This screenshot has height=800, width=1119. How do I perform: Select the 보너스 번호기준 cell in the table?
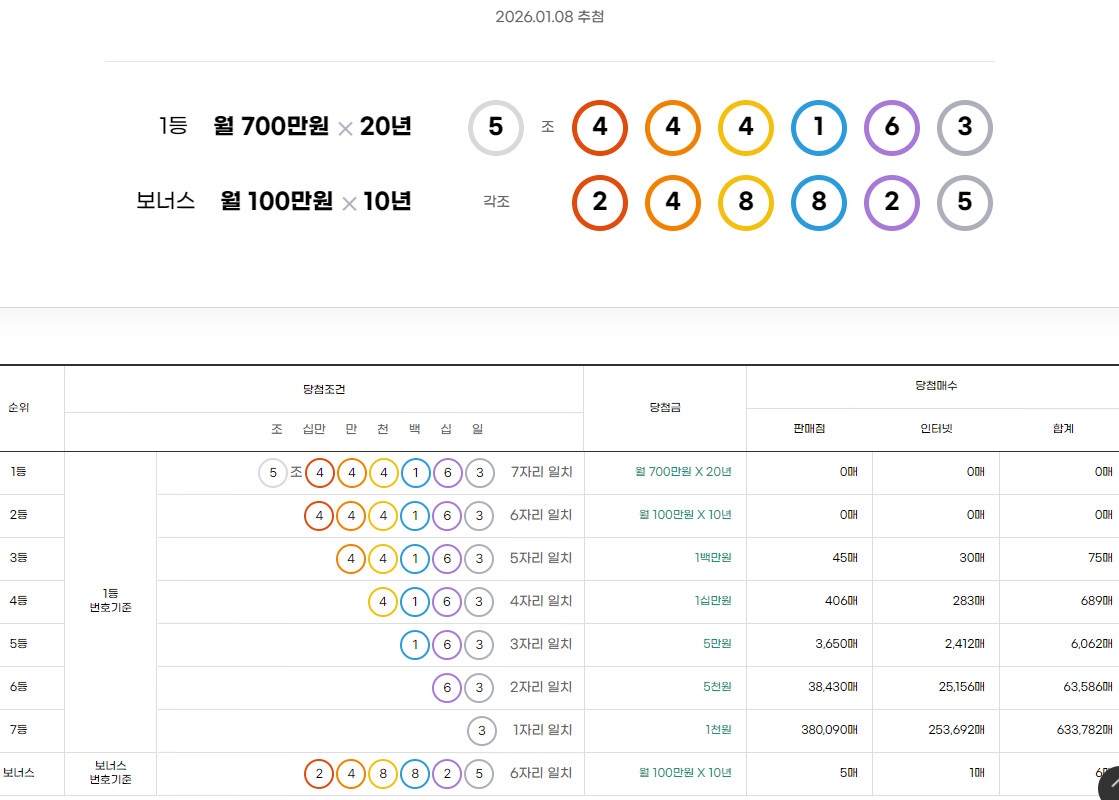pyautogui.click(x=110, y=773)
